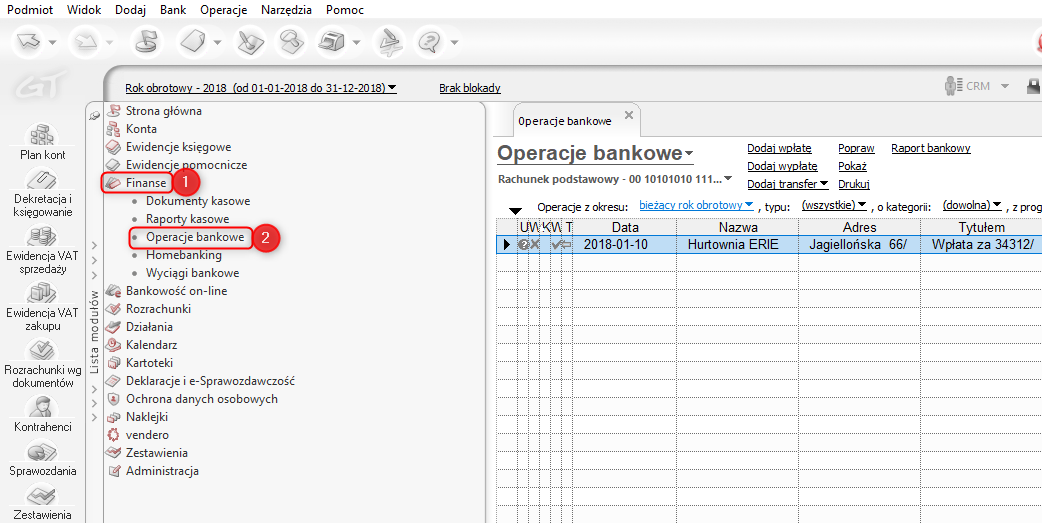Viewport: 1042px width, 523px height.
Task: Close the Operacje bankowe tab
Action: (629, 114)
